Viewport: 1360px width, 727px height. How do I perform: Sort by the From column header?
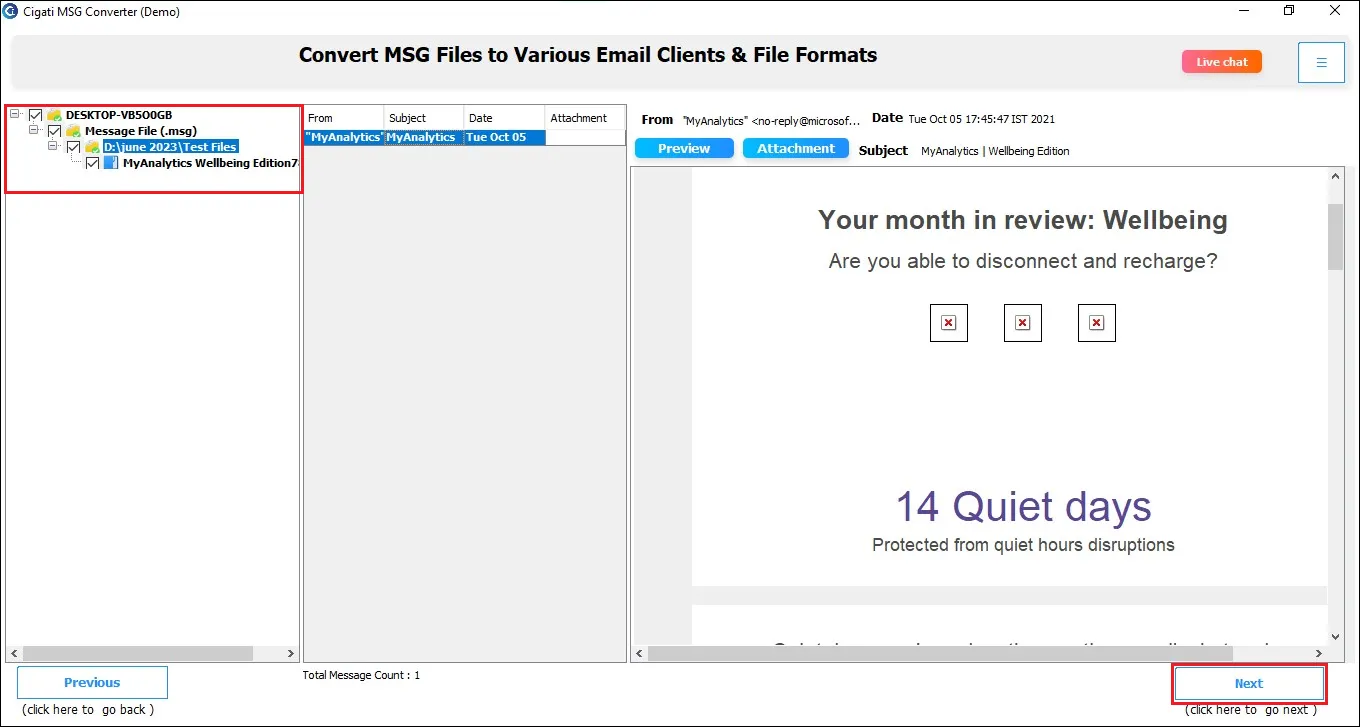(344, 118)
